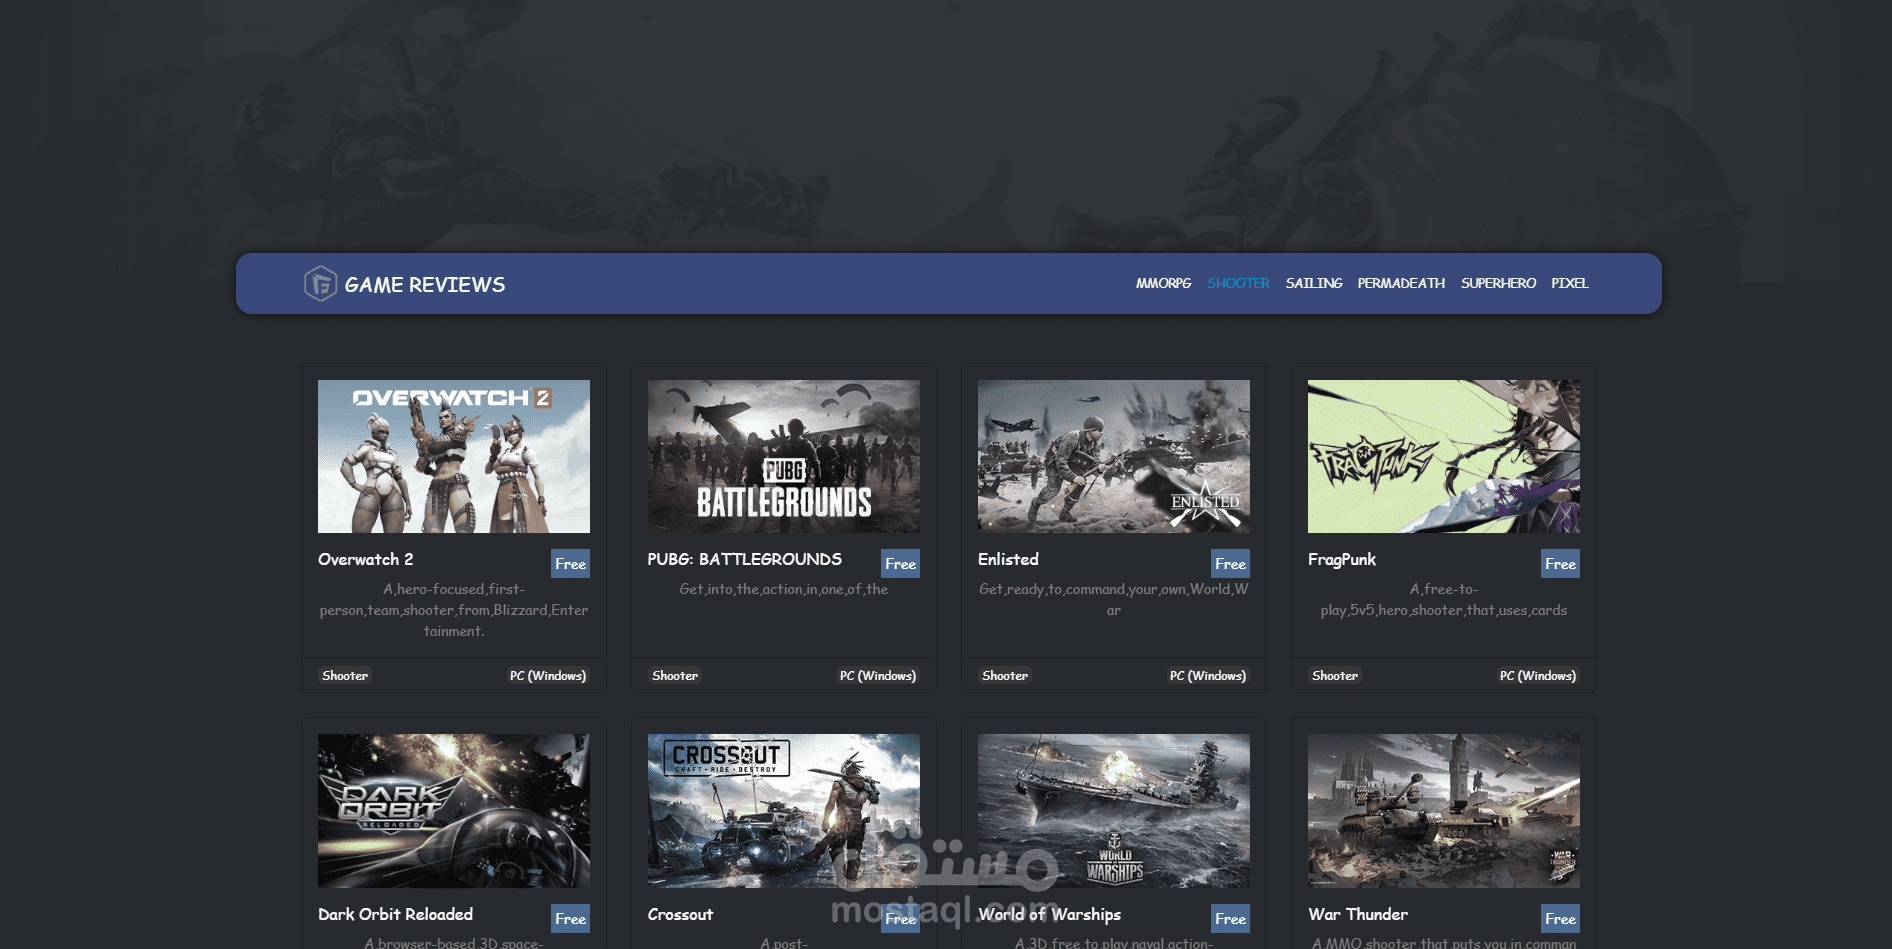This screenshot has height=949, width=1892.
Task: Click the Free badge on Enlisted
Action: pos(1230,564)
